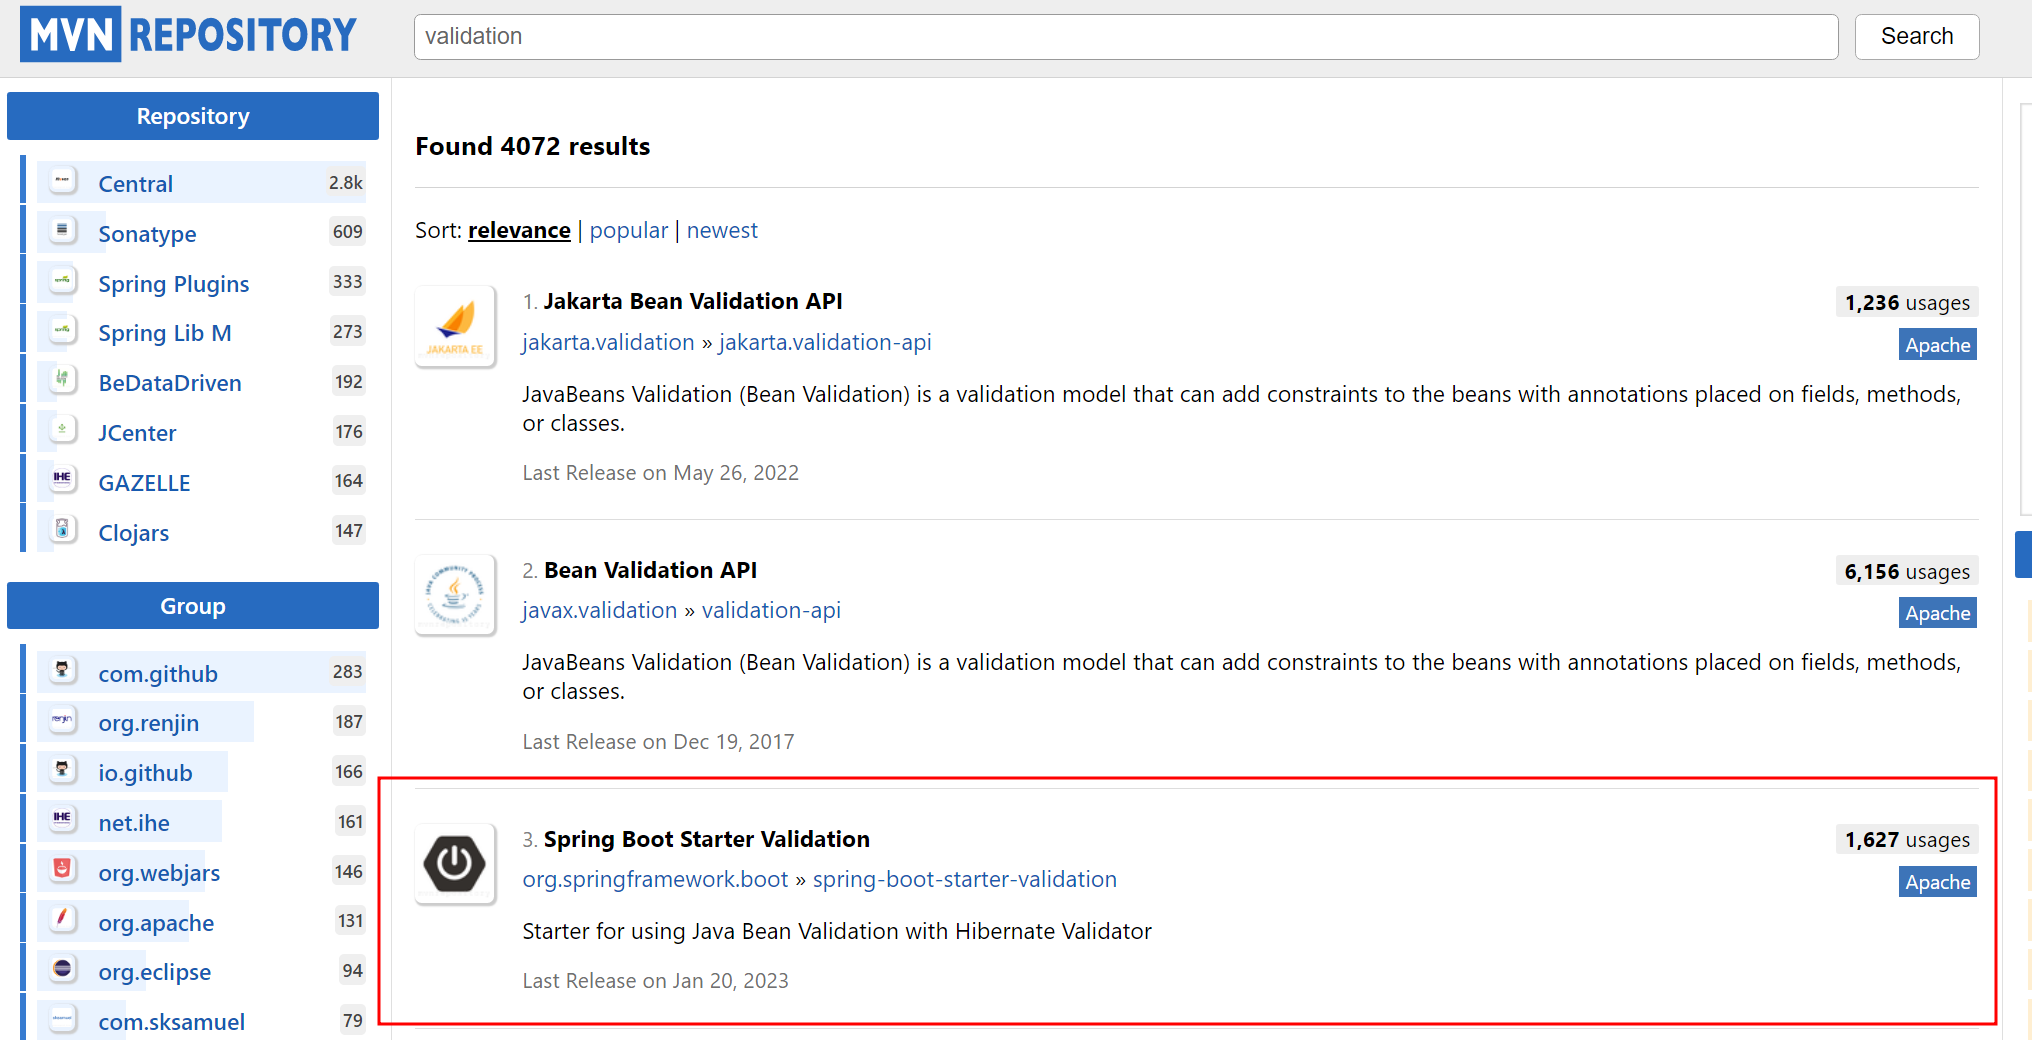Open the javax.validation group link
Viewport: 2032px width, 1040px height.
point(600,610)
